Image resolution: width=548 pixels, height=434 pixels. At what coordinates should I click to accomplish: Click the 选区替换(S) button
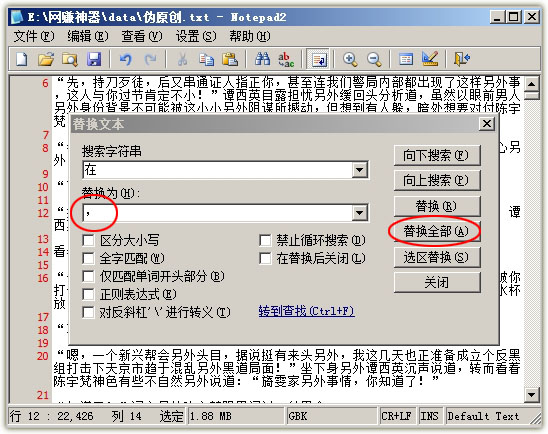pyautogui.click(x=437, y=257)
